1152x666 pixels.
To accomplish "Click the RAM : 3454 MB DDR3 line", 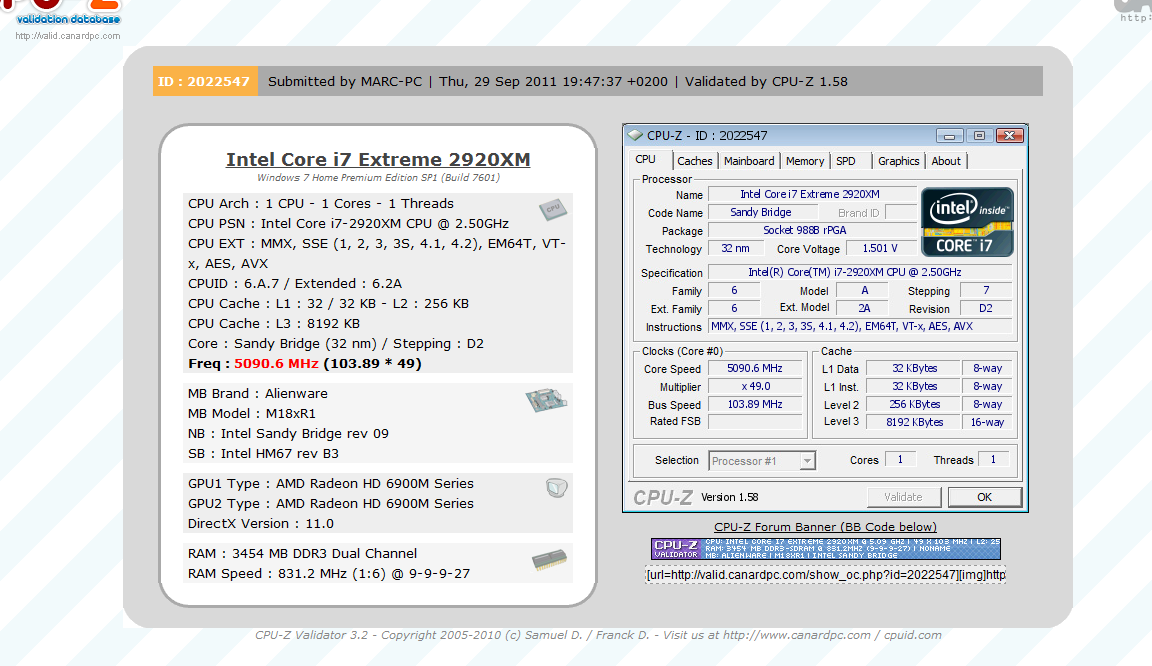I will point(303,554).
